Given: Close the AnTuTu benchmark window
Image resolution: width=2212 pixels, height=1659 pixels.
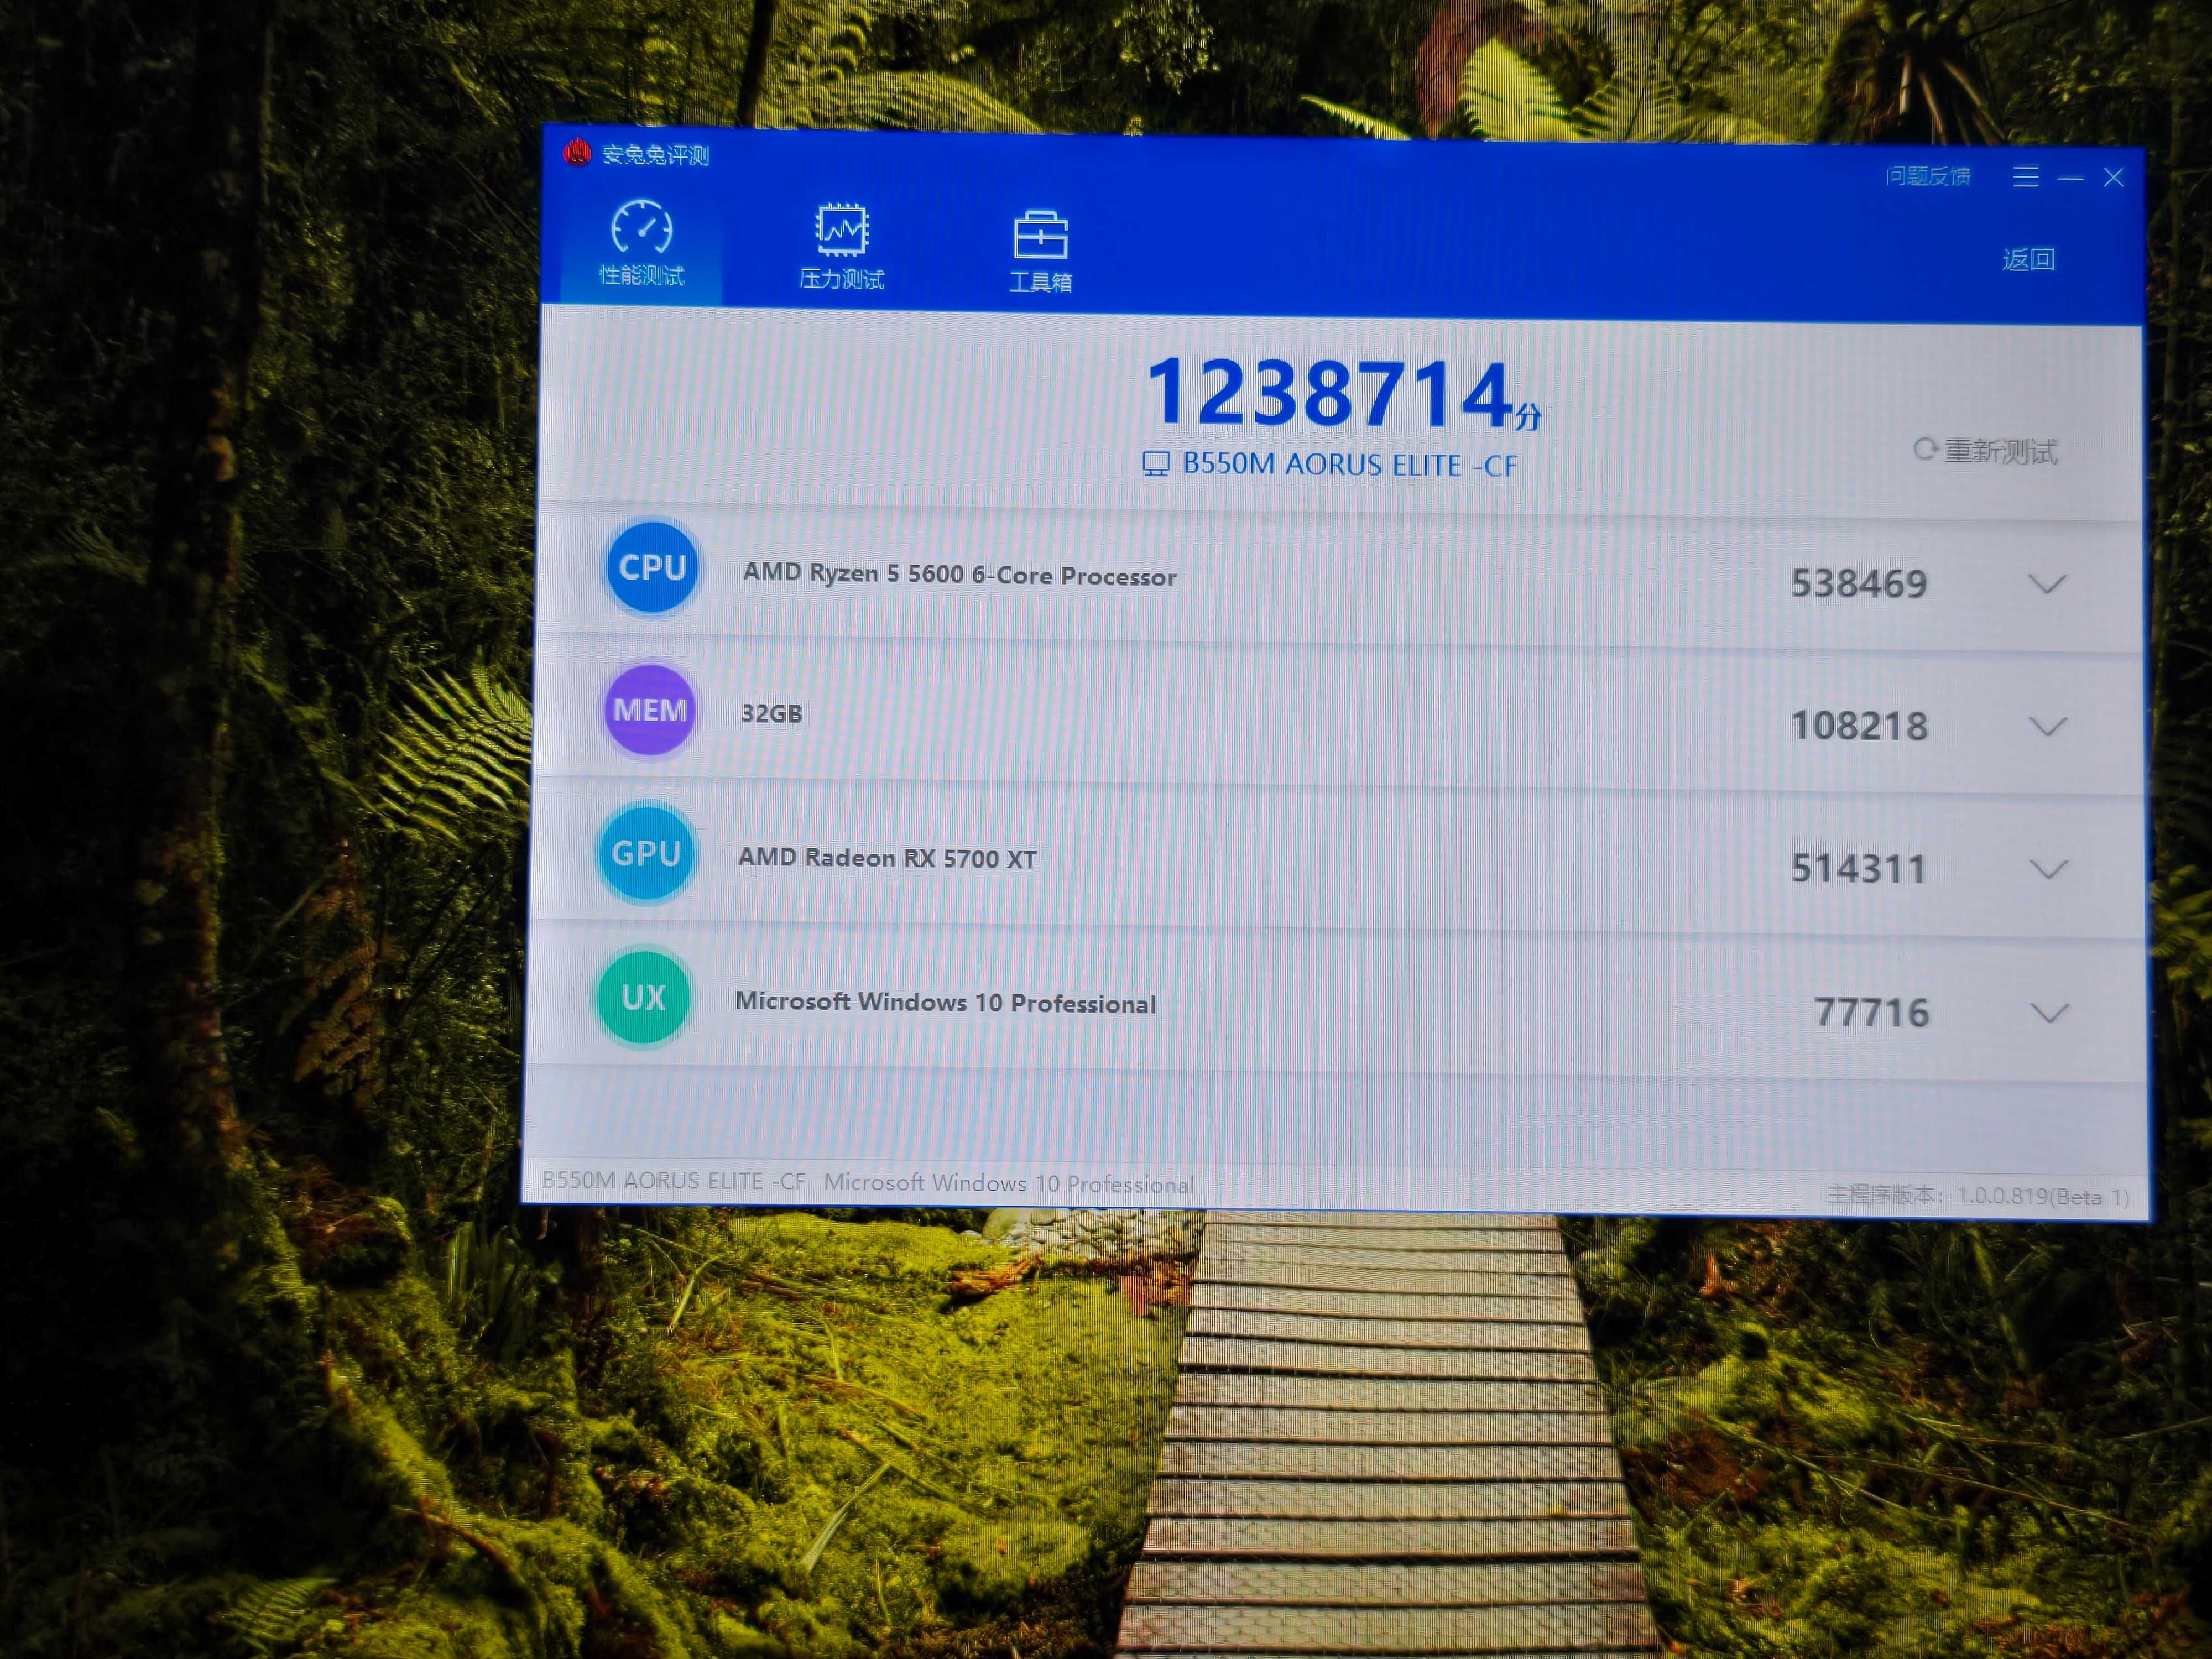Looking at the screenshot, I should click(2113, 178).
